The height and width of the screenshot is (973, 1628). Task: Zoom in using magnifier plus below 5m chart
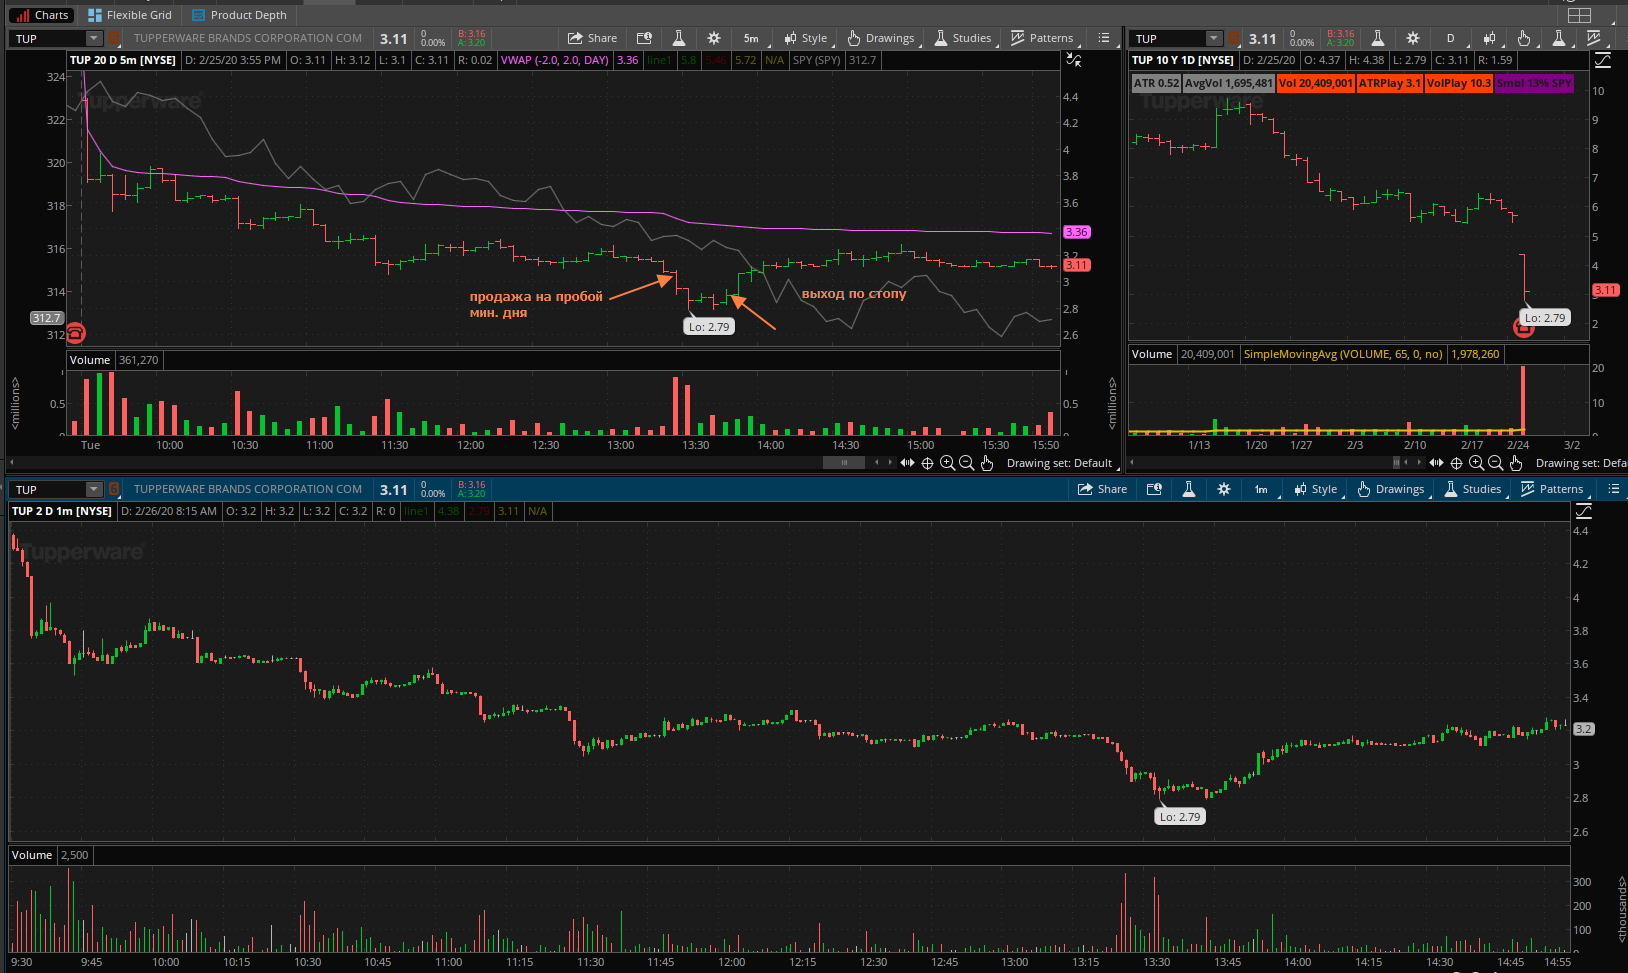point(947,463)
